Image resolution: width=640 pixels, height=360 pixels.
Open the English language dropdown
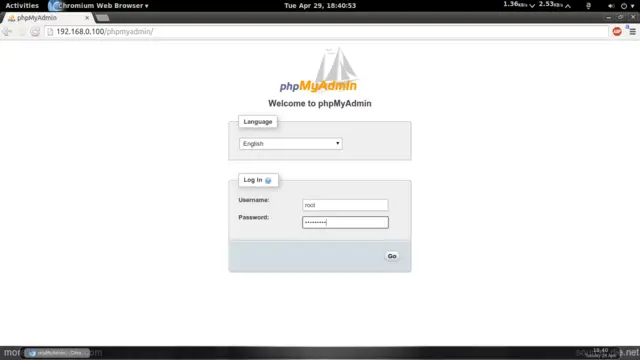tap(291, 144)
